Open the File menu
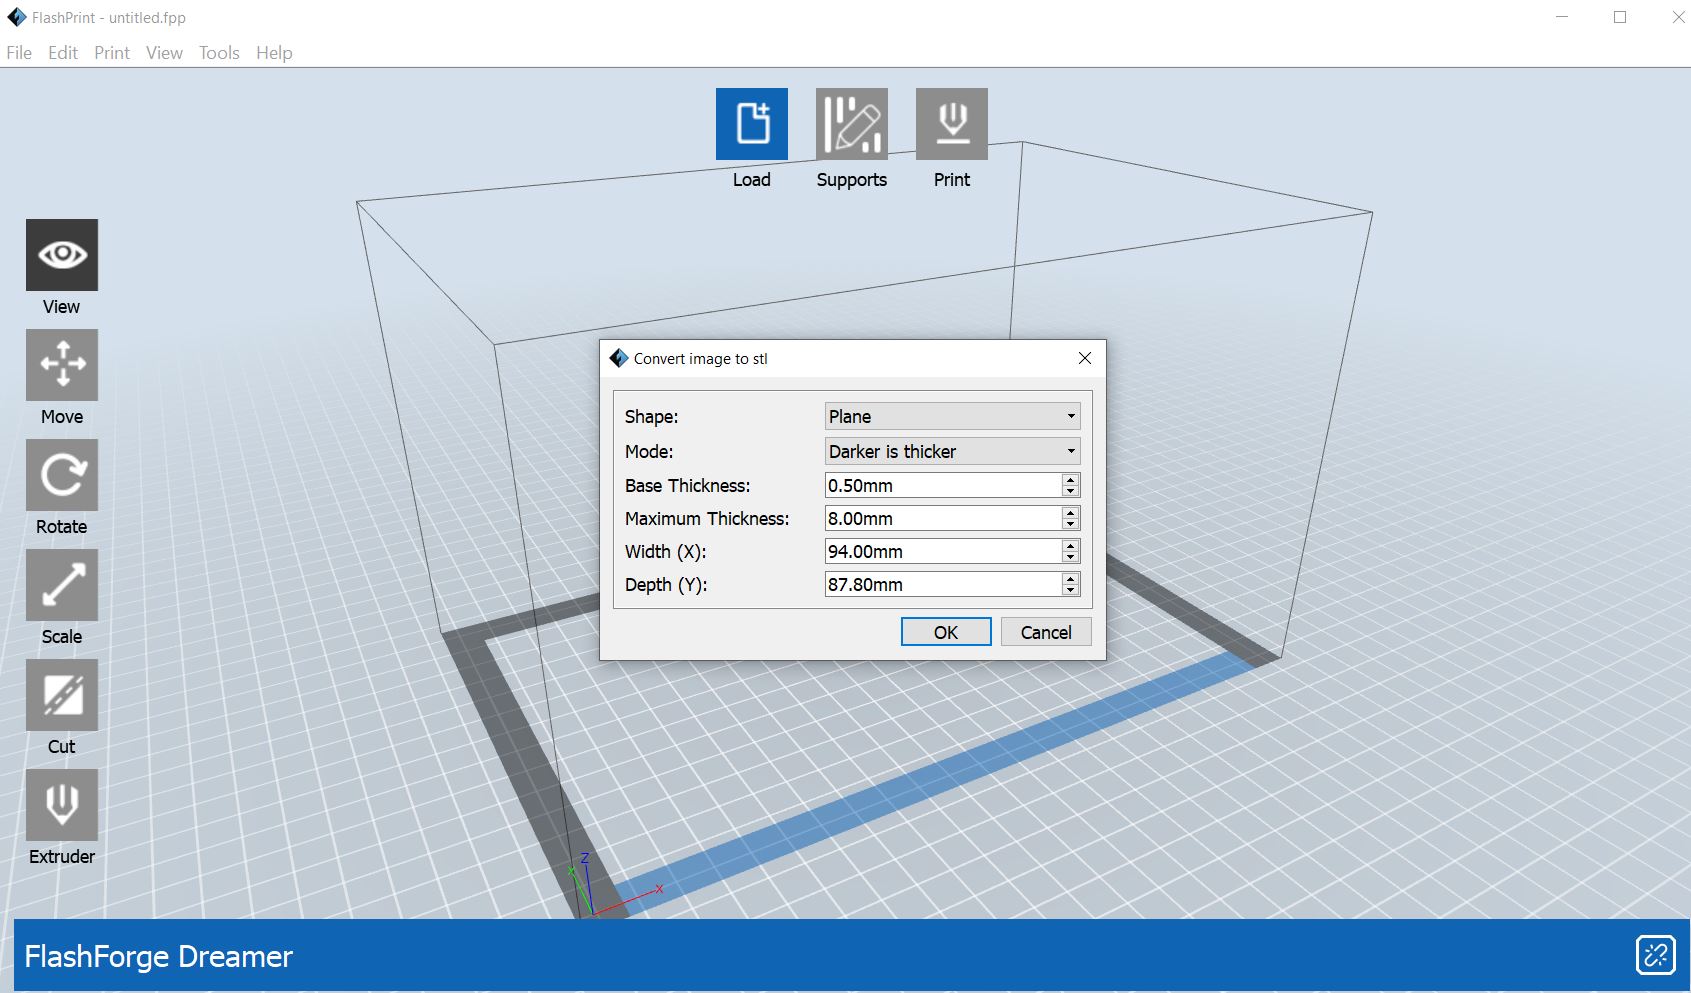1691x993 pixels. [x=19, y=53]
